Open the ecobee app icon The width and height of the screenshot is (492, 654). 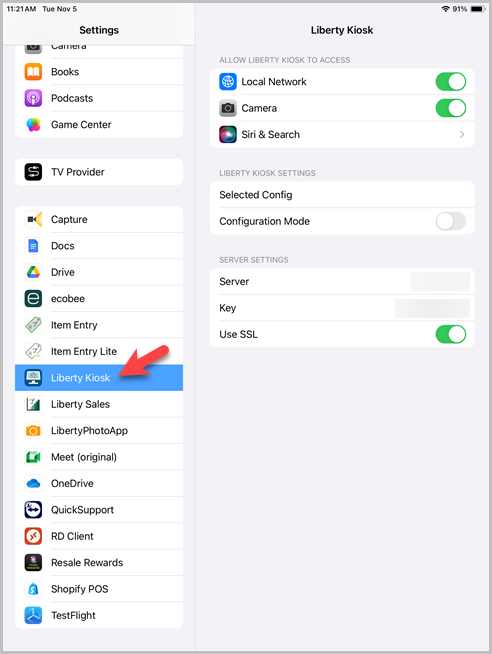click(33, 299)
